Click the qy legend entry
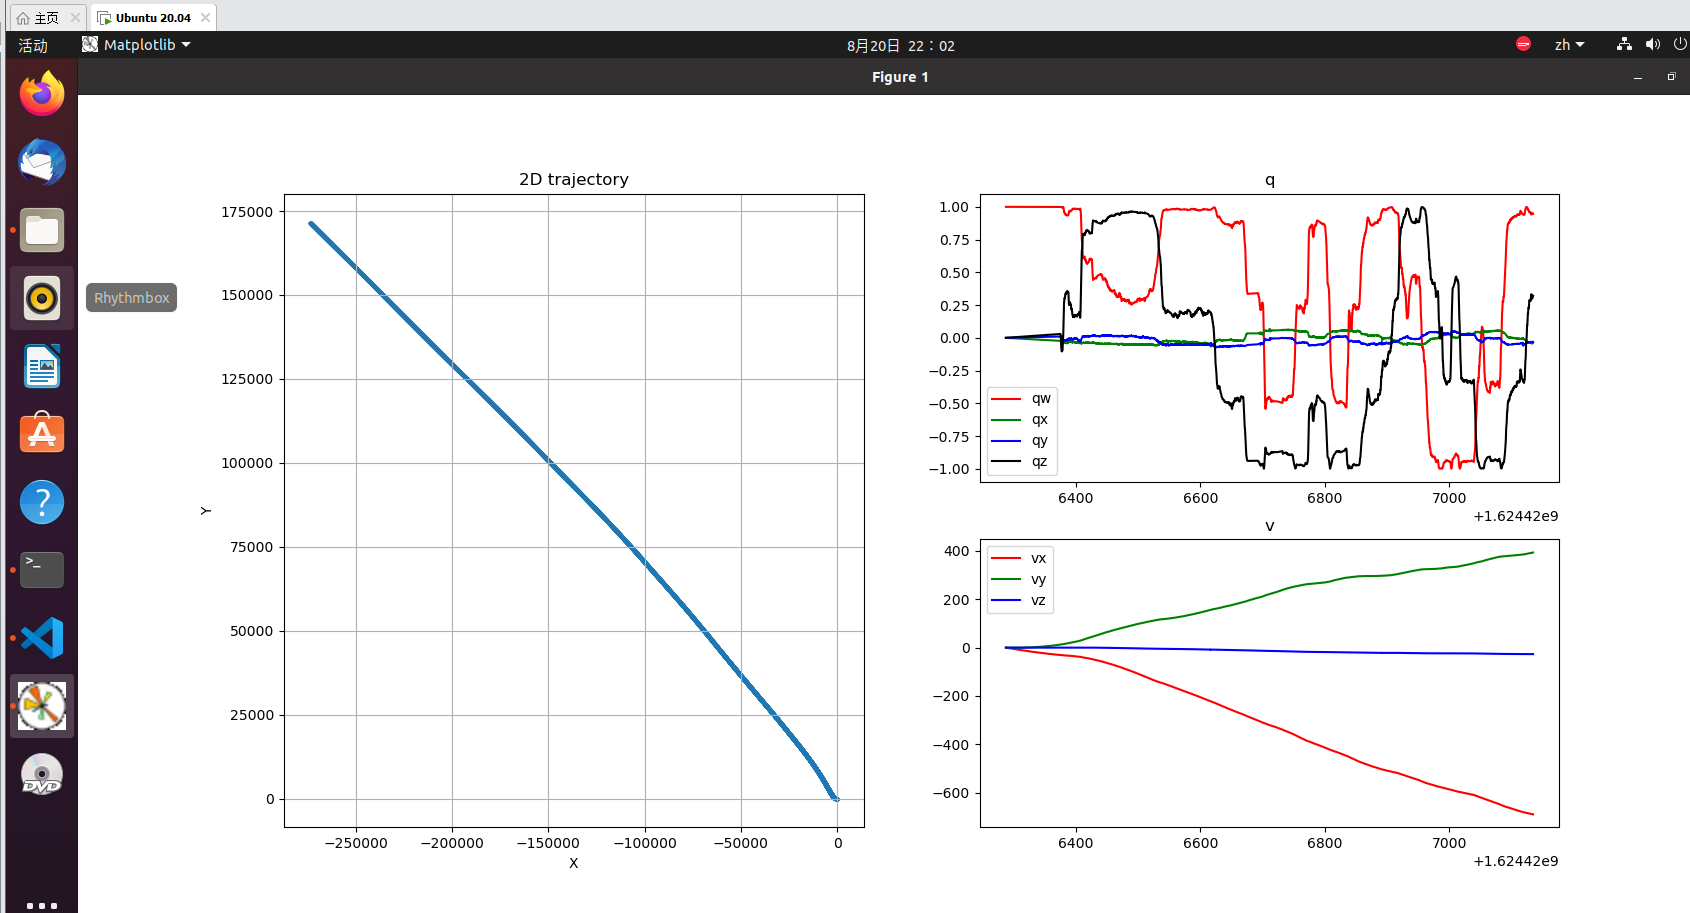 [1022, 440]
